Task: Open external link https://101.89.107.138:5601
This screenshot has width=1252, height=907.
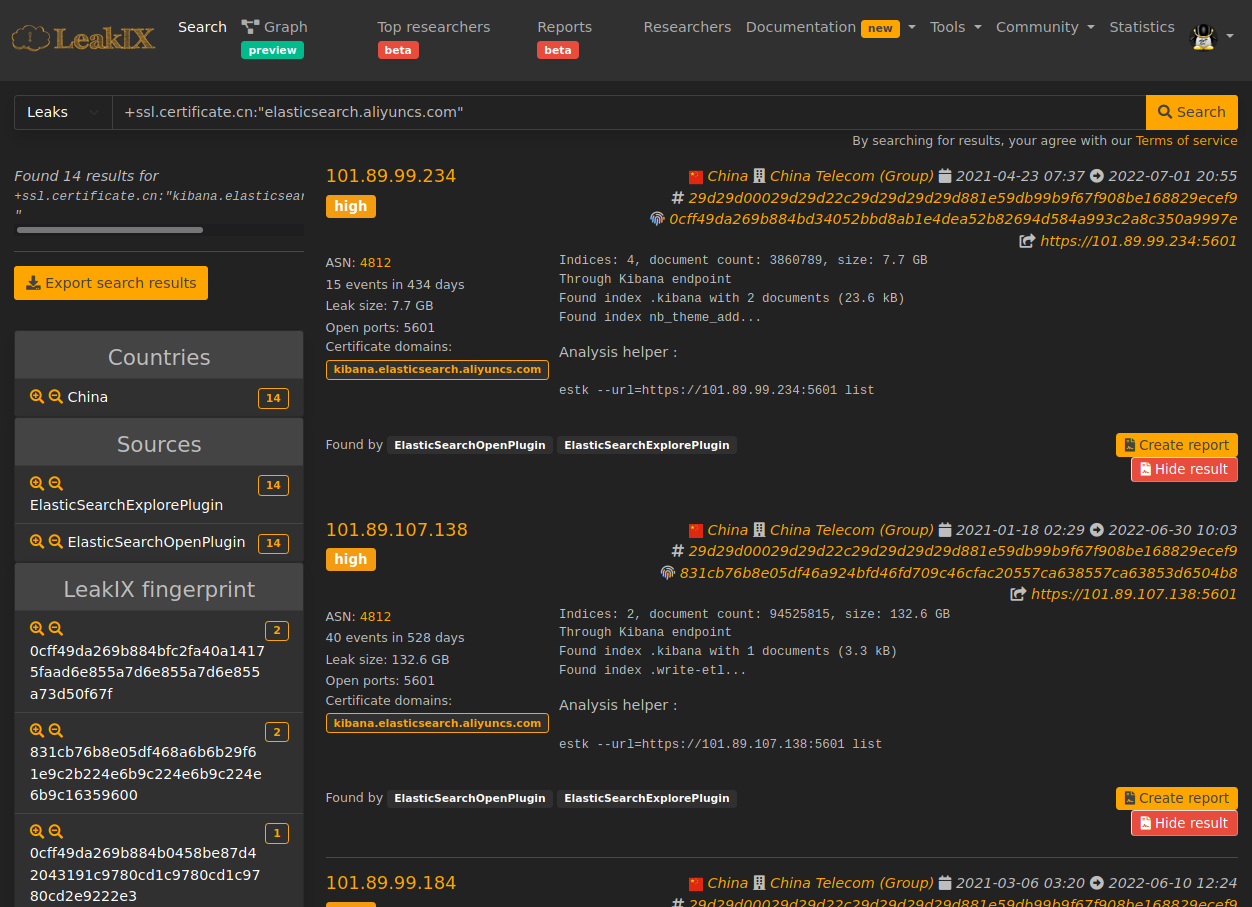Action: pos(1134,594)
